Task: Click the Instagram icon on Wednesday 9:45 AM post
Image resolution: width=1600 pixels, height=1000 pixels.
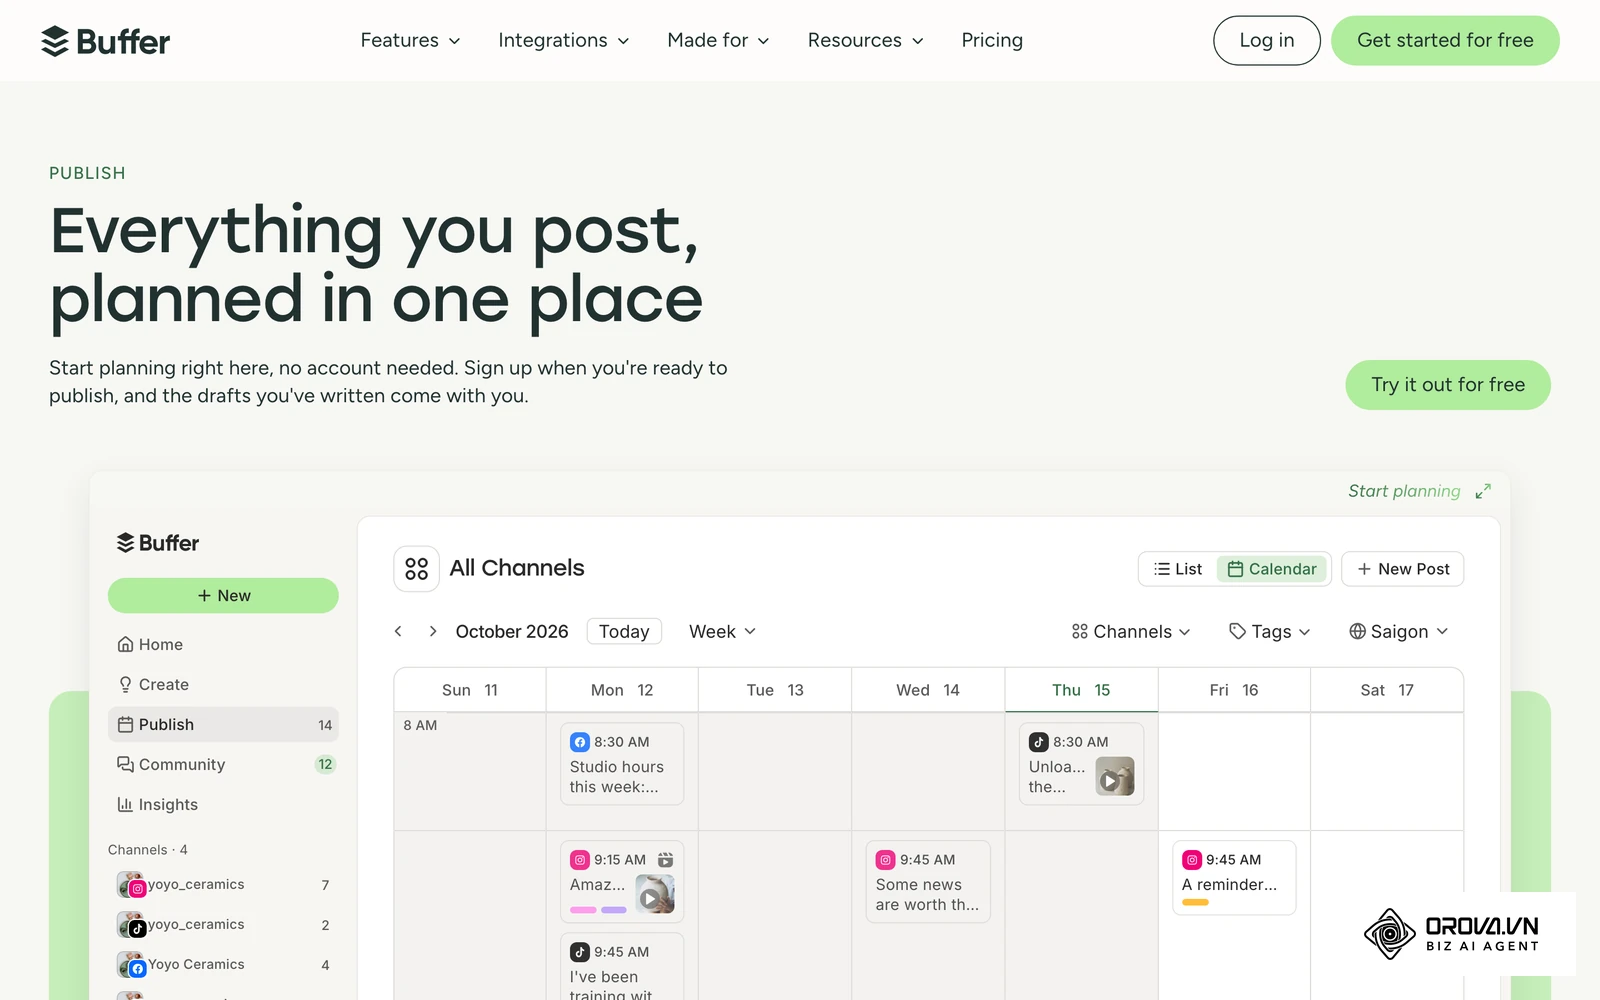Action: [886, 860]
